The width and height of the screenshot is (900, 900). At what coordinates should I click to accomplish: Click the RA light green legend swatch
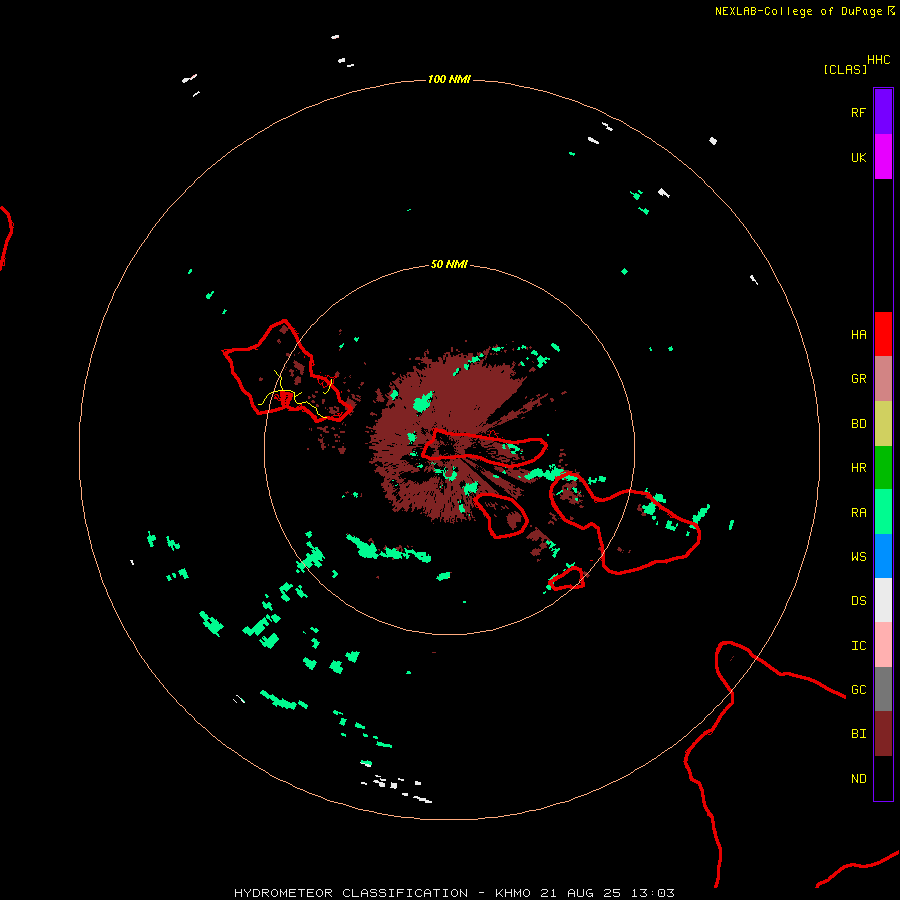point(883,512)
